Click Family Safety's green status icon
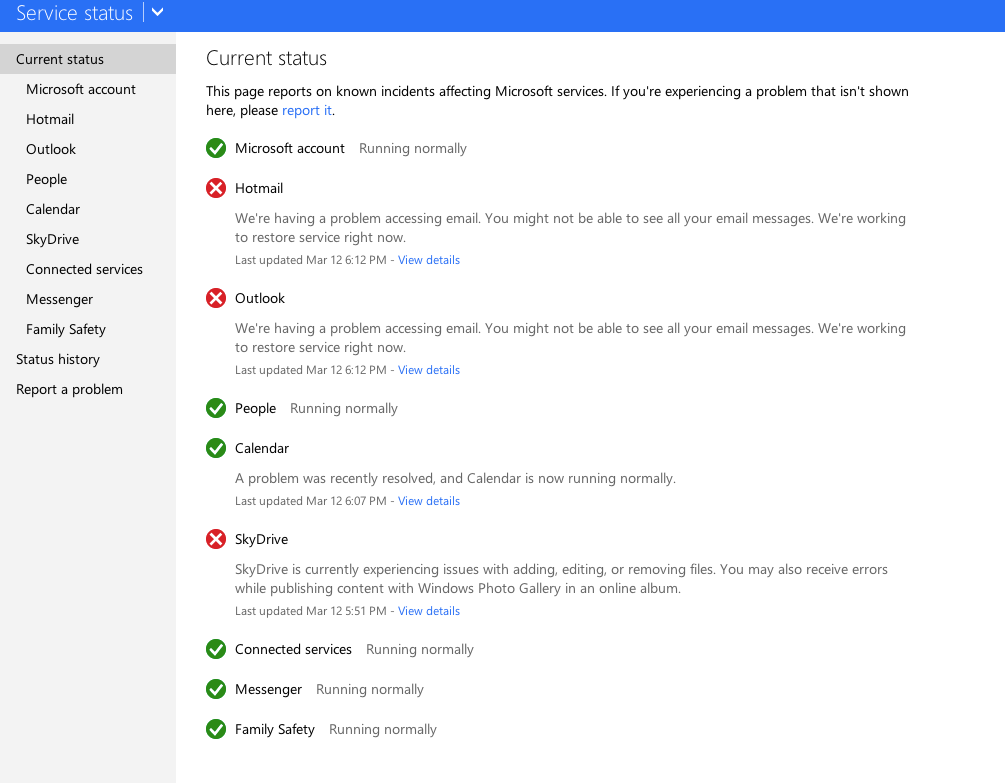Image resolution: width=1005 pixels, height=783 pixels. [216, 729]
